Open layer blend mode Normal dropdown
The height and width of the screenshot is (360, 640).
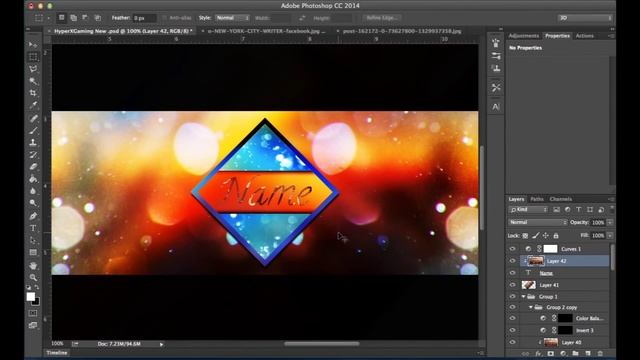coord(538,222)
